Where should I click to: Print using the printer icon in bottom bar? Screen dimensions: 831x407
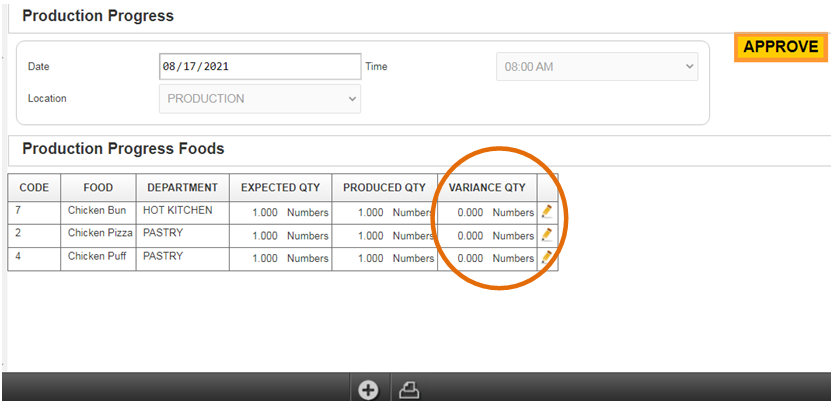click(x=408, y=390)
